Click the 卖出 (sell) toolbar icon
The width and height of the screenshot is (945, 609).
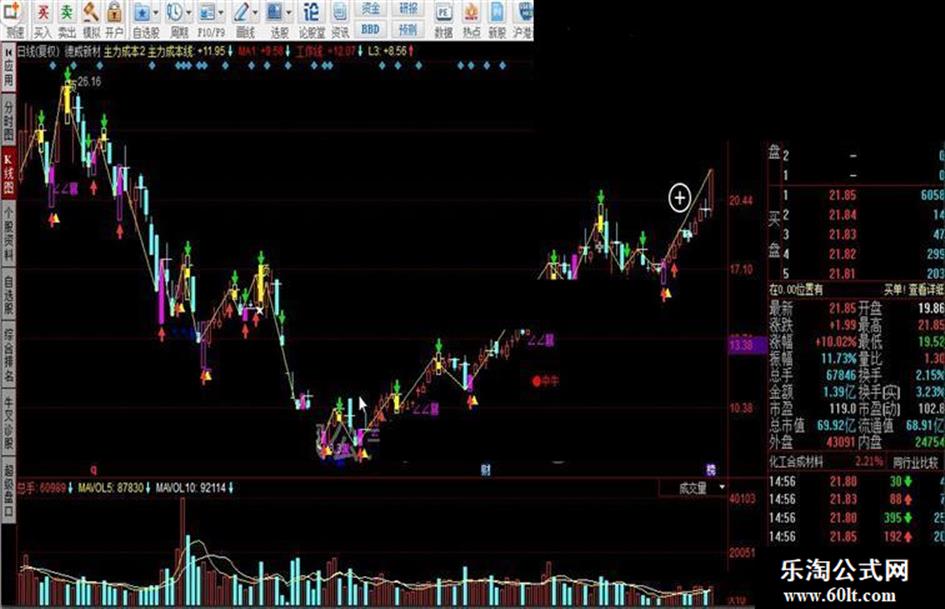click(x=66, y=19)
